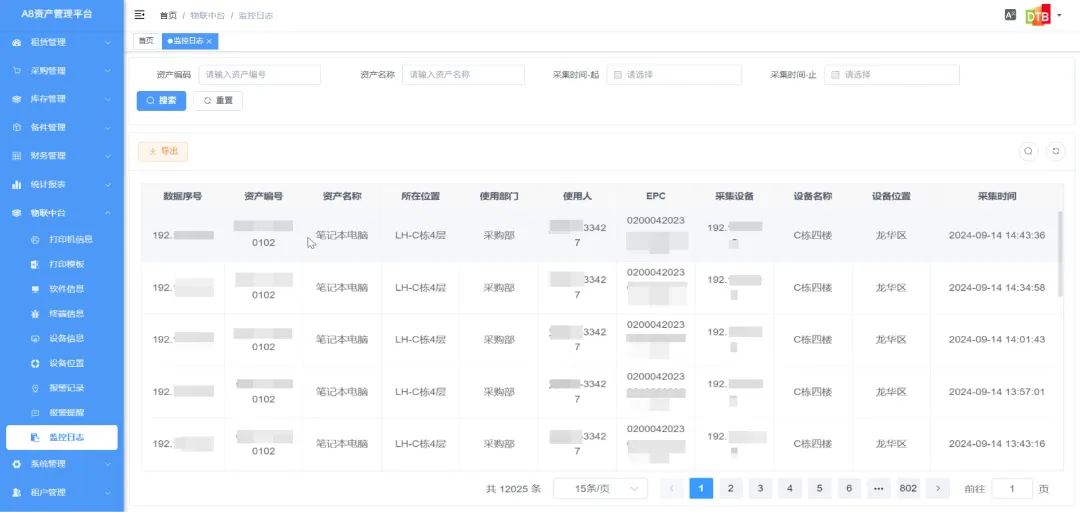This screenshot has width=1080, height=512.
Task: Jump to page 802 in pagination
Action: click(x=908, y=488)
